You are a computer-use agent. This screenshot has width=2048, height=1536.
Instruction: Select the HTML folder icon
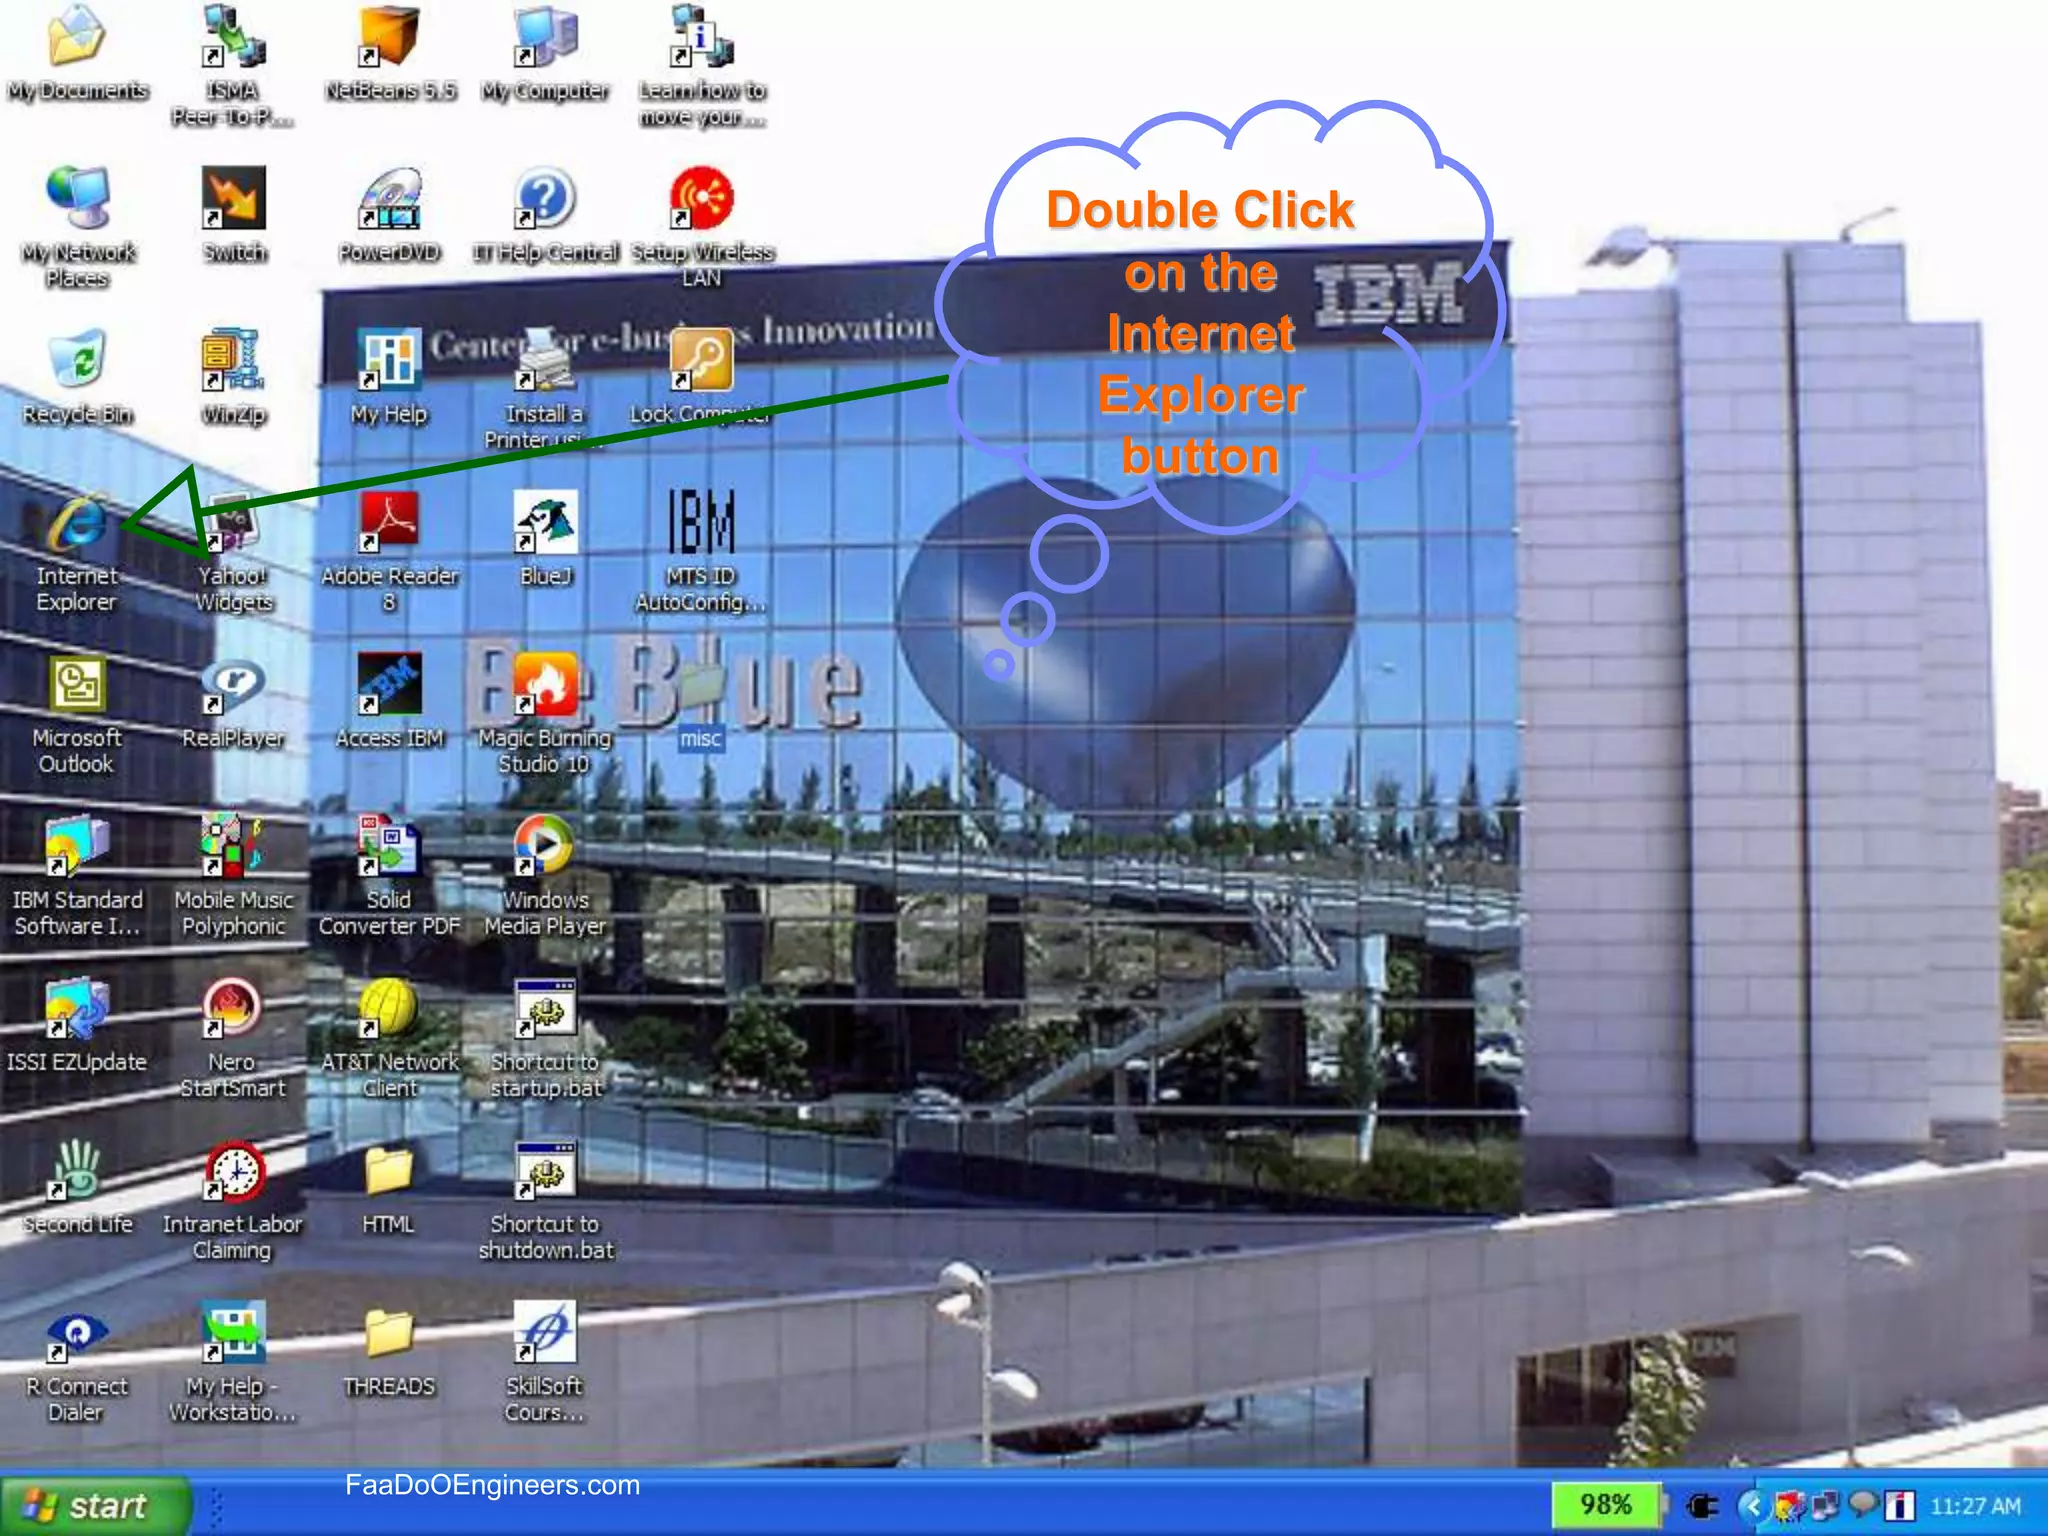(389, 1170)
